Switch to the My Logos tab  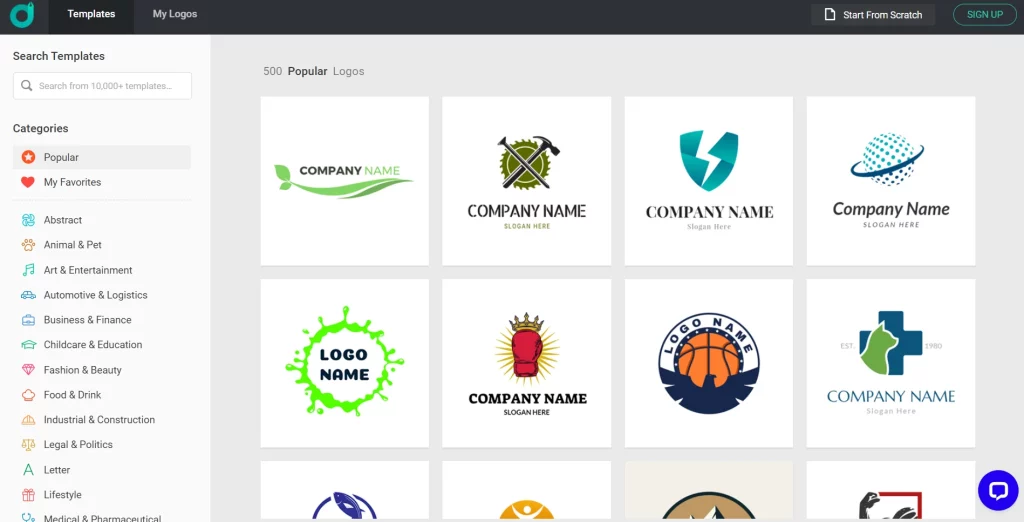point(174,14)
